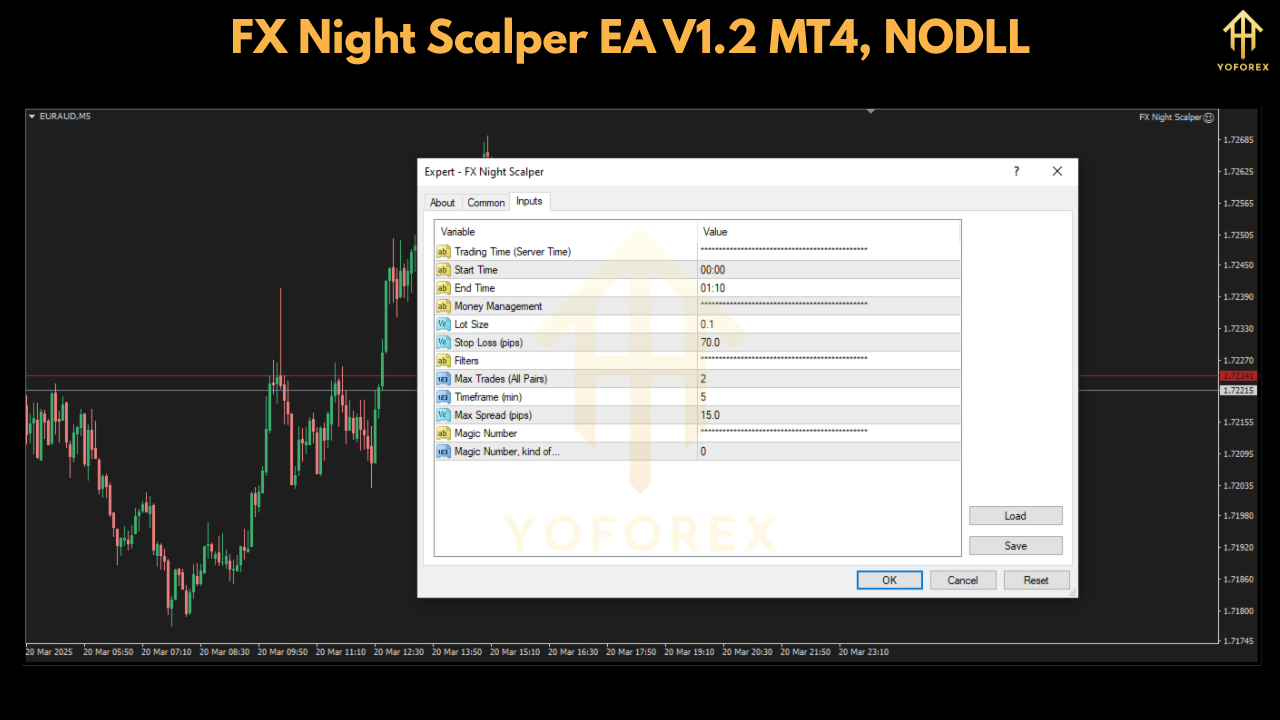The height and width of the screenshot is (720, 1280).
Task: Click the Reset button
Action: coord(1036,580)
